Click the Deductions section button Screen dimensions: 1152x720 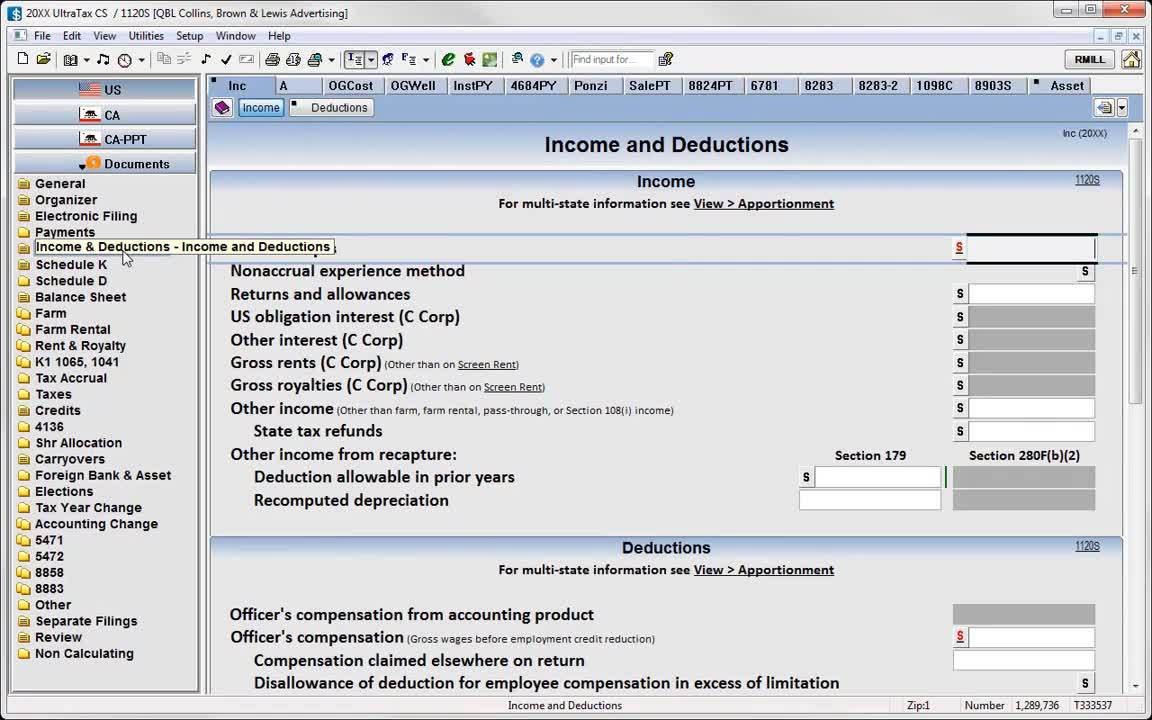tap(338, 108)
